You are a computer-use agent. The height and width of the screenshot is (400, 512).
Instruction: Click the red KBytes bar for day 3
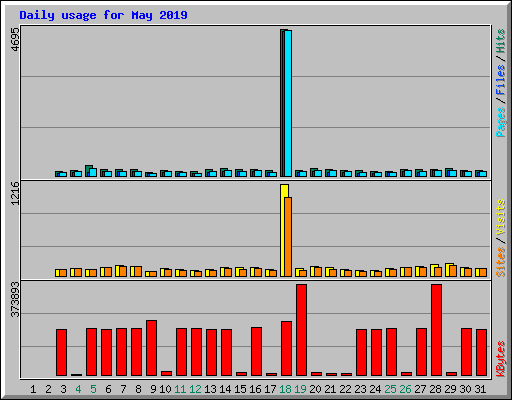click(x=61, y=352)
